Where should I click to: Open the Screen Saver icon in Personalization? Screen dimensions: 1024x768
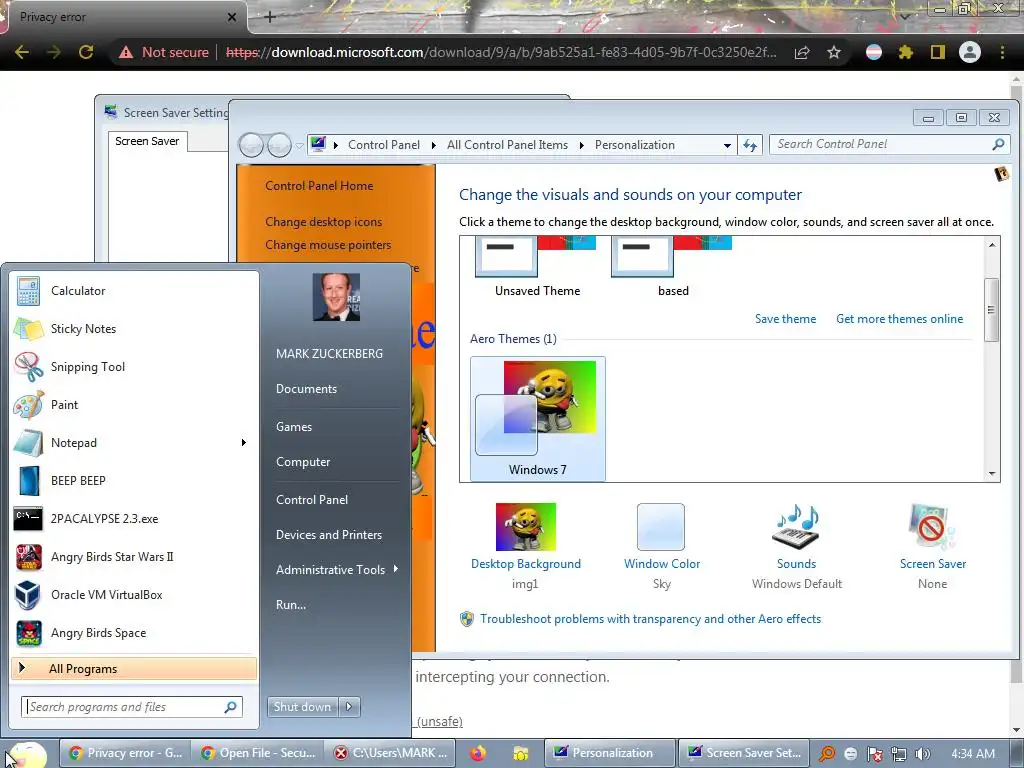coord(932,527)
